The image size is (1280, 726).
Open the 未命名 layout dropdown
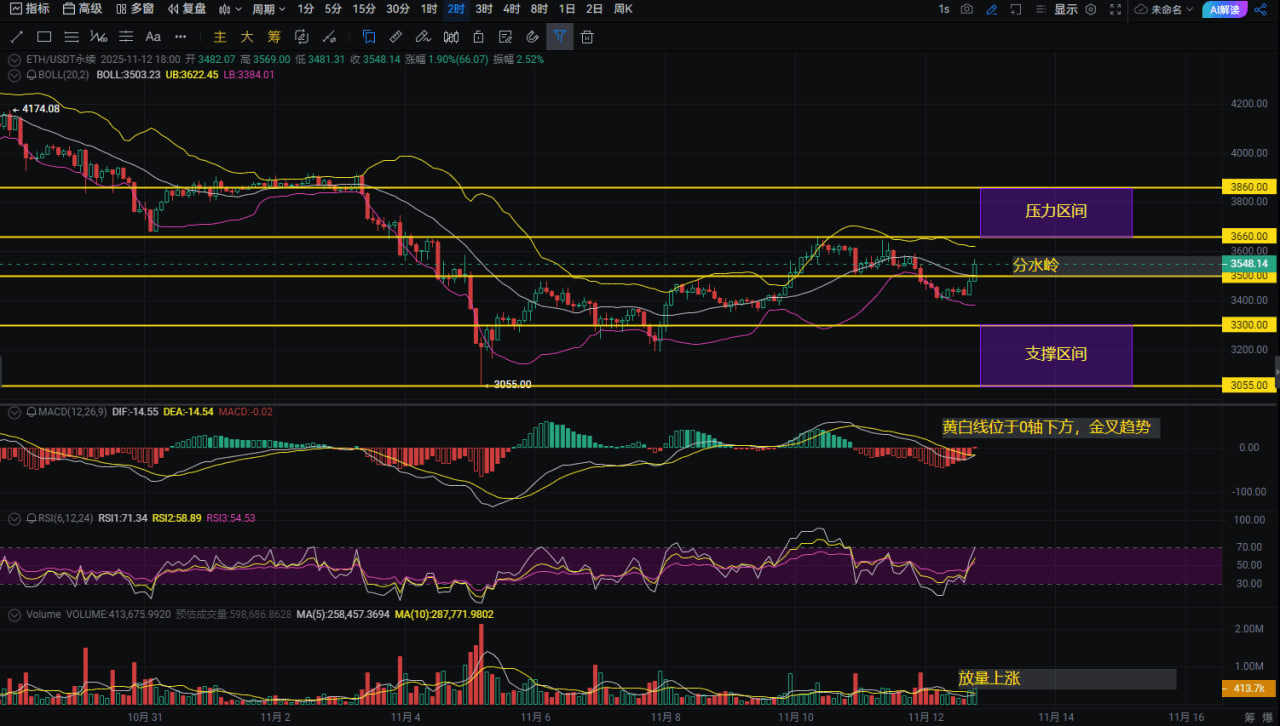pos(1165,9)
